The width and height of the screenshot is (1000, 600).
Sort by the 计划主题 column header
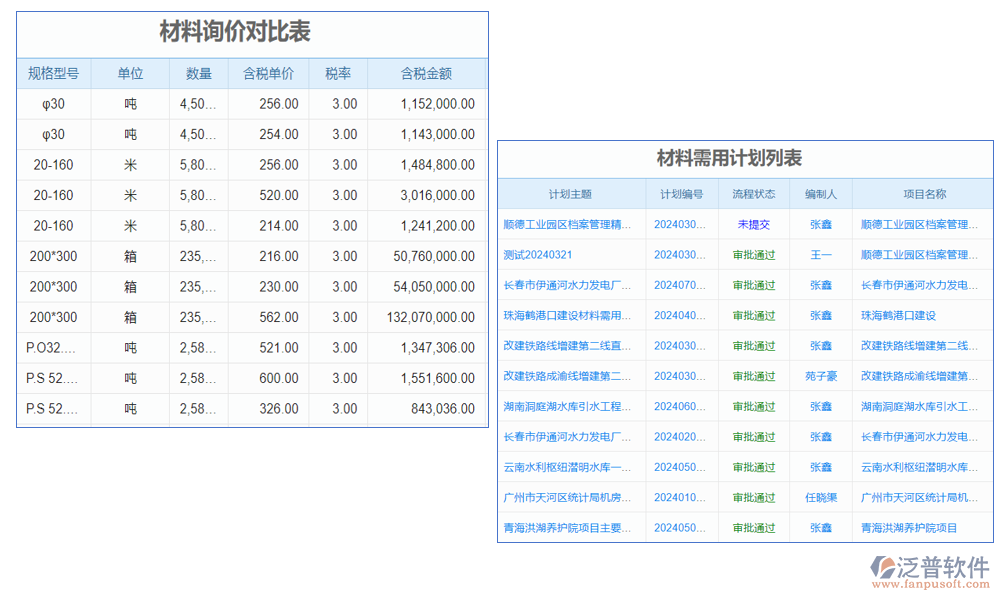click(x=570, y=194)
